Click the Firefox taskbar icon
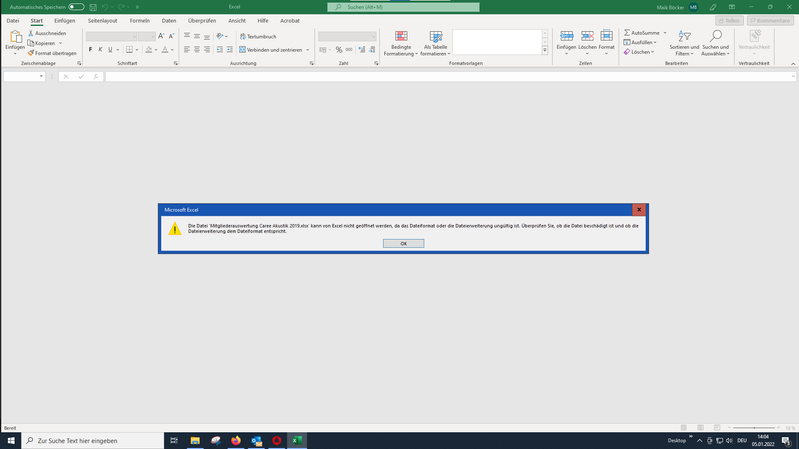The height and width of the screenshot is (449, 799). coord(235,440)
